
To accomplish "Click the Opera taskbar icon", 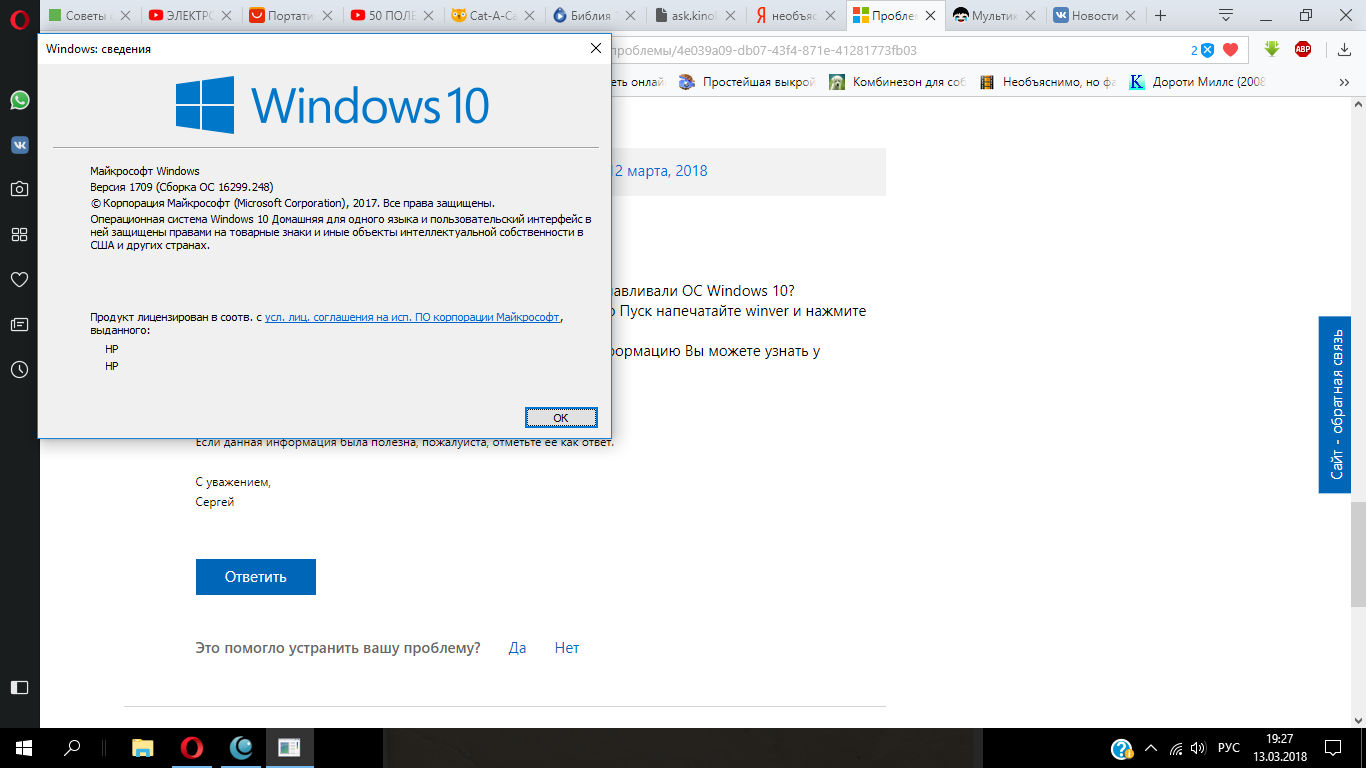I will tap(192, 747).
